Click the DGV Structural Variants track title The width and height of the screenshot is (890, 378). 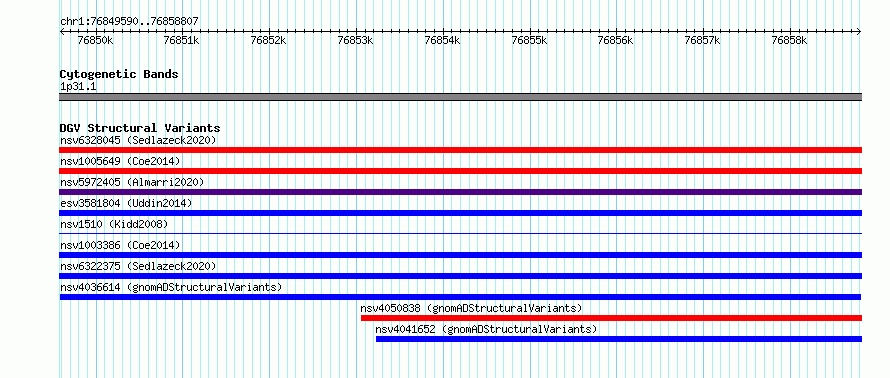click(140, 128)
